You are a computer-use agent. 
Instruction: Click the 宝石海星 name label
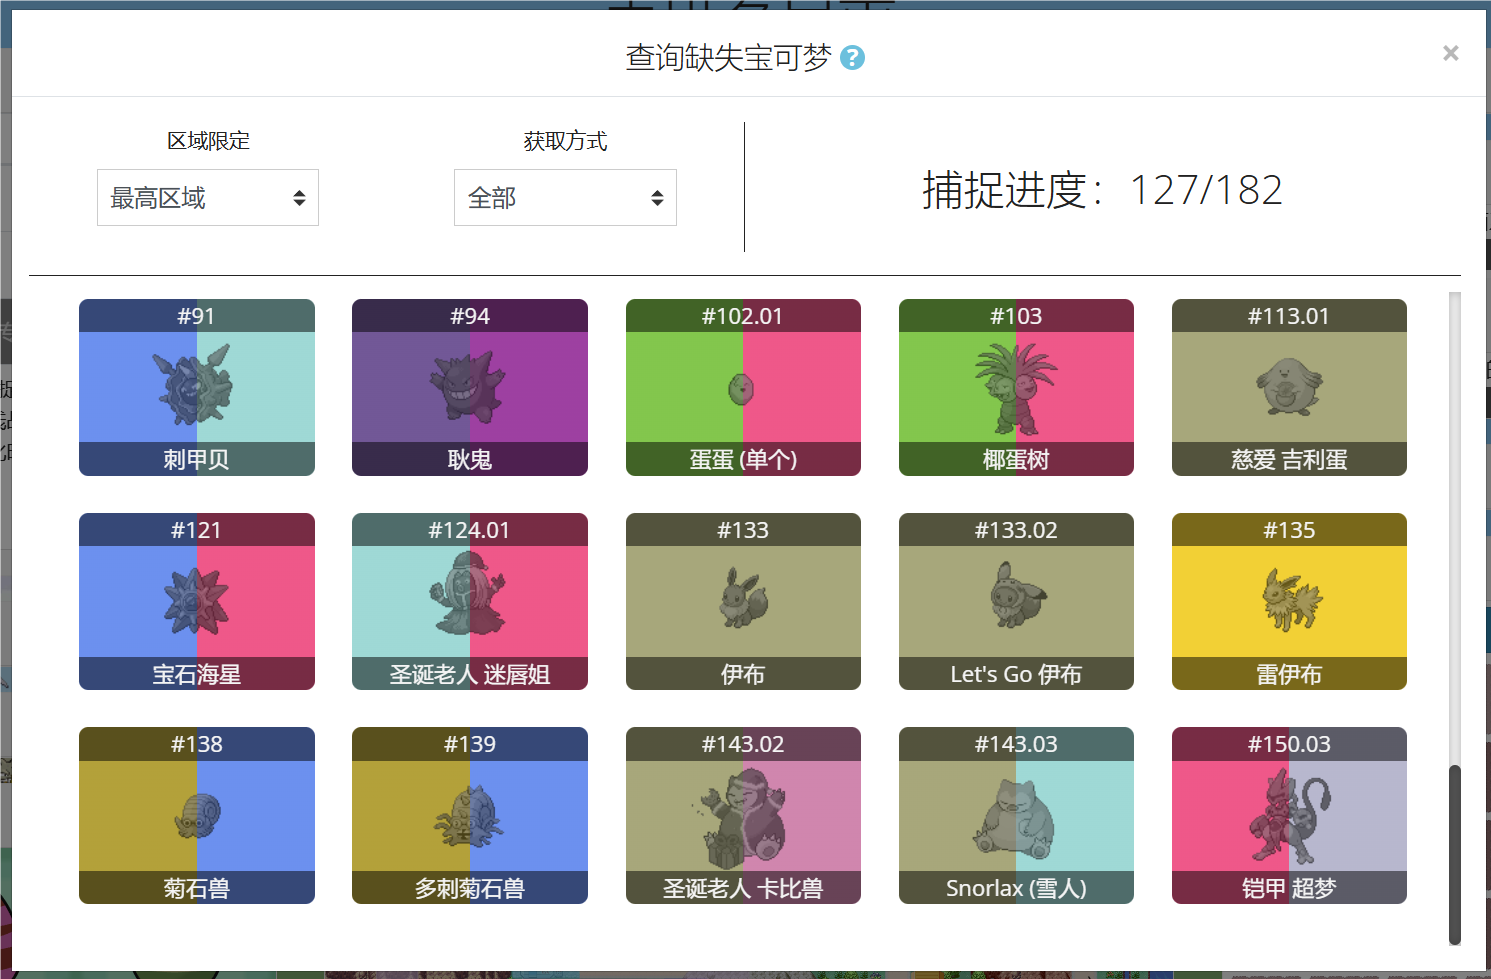click(x=197, y=674)
